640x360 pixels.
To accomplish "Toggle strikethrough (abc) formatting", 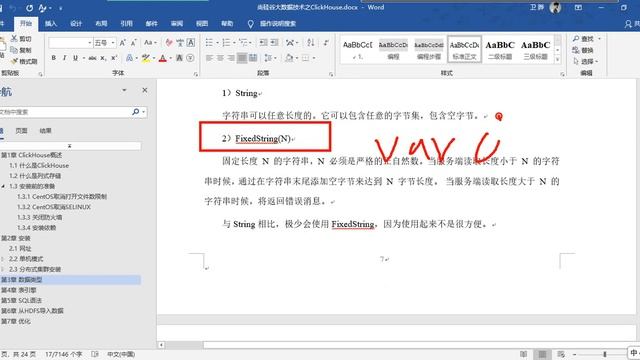I will tap(93, 58).
